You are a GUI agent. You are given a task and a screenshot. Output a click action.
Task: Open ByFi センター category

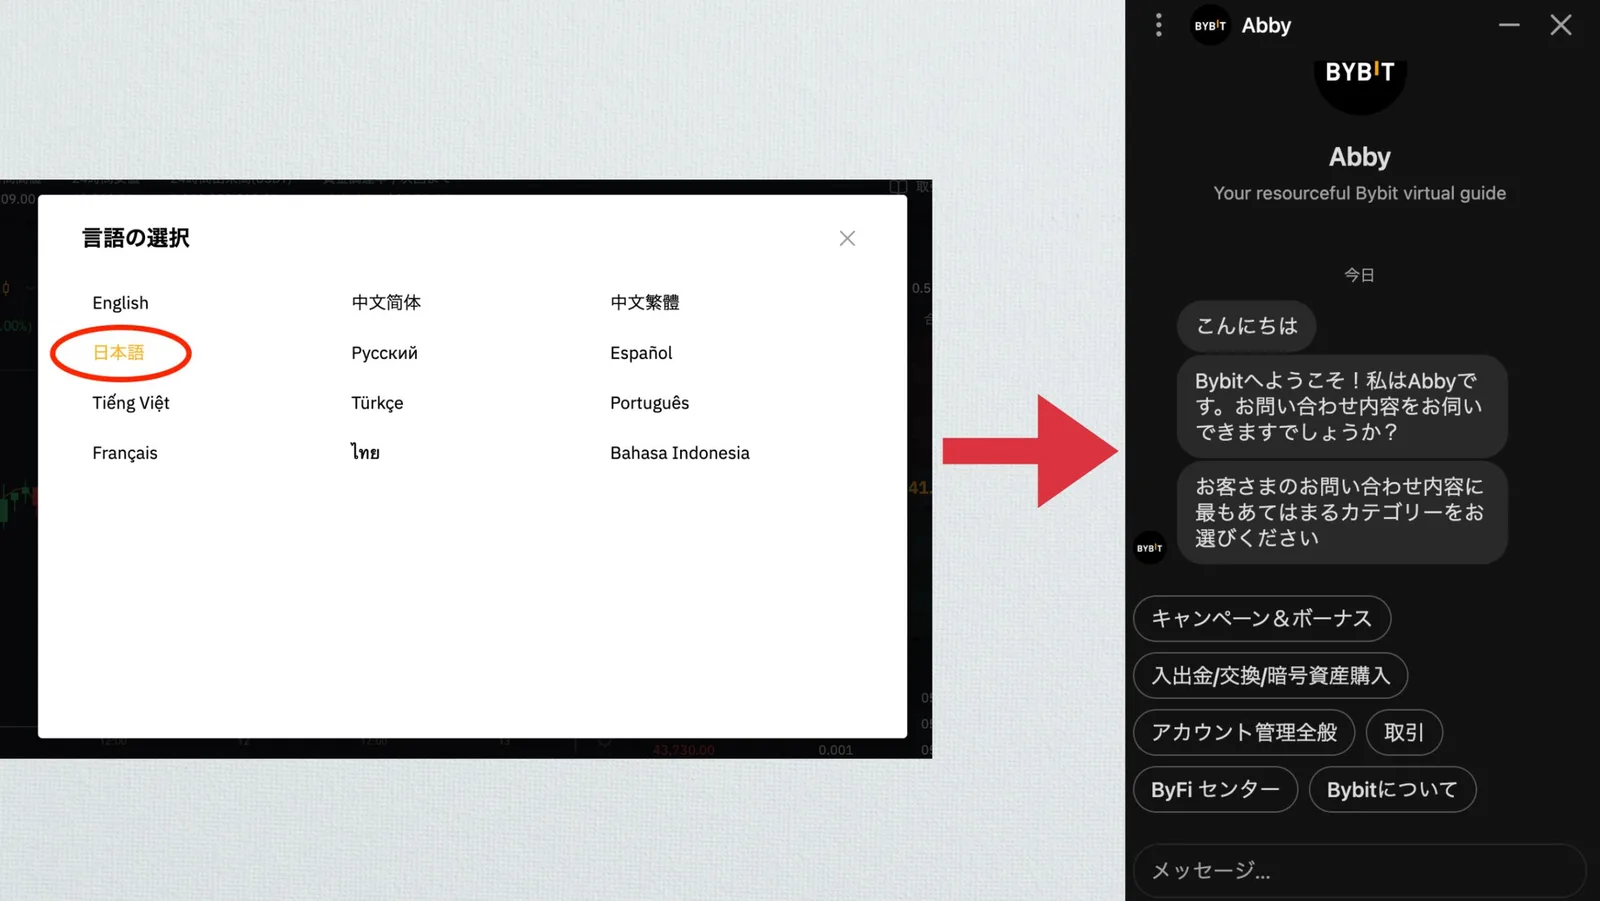pyautogui.click(x=1215, y=790)
